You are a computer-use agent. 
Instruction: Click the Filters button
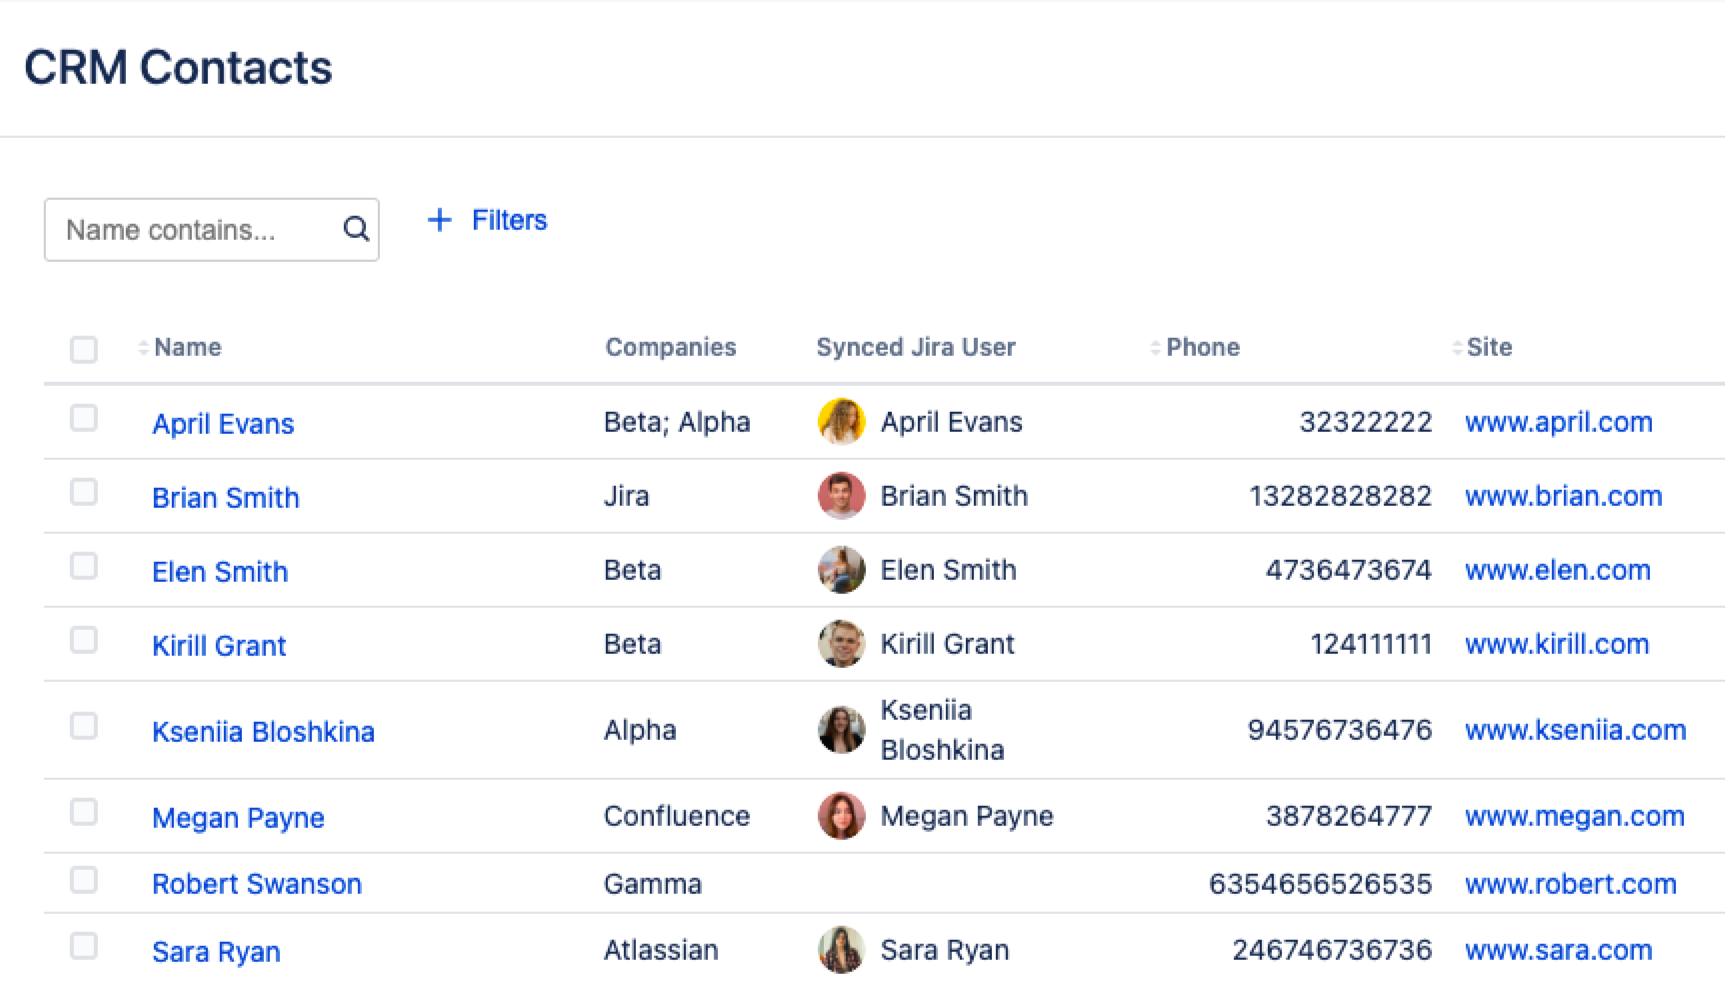click(508, 220)
